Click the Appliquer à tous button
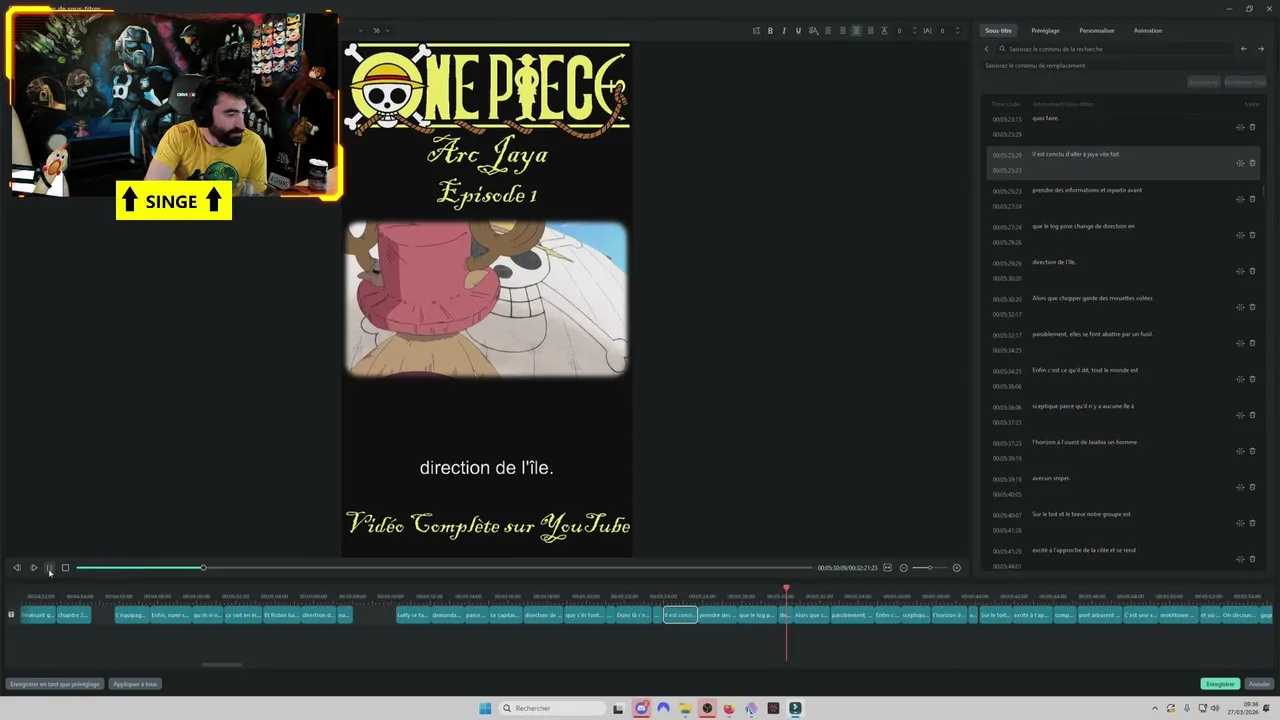1280x720 pixels. (x=135, y=684)
